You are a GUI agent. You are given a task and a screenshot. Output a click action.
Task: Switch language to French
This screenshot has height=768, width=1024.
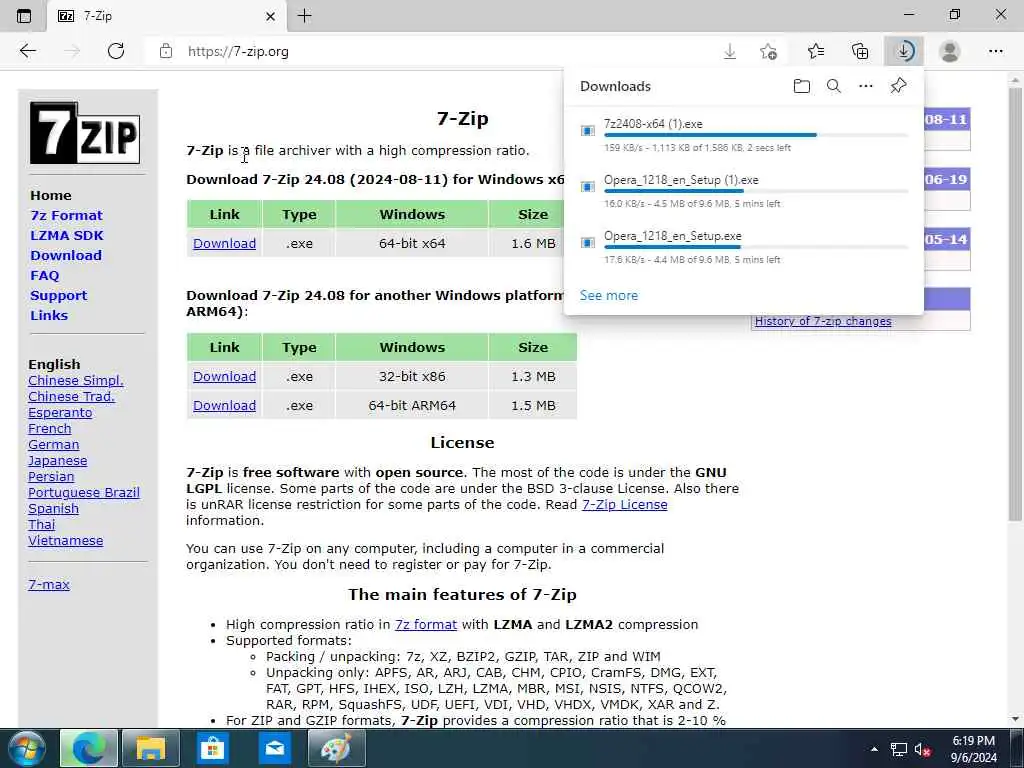[x=50, y=428]
